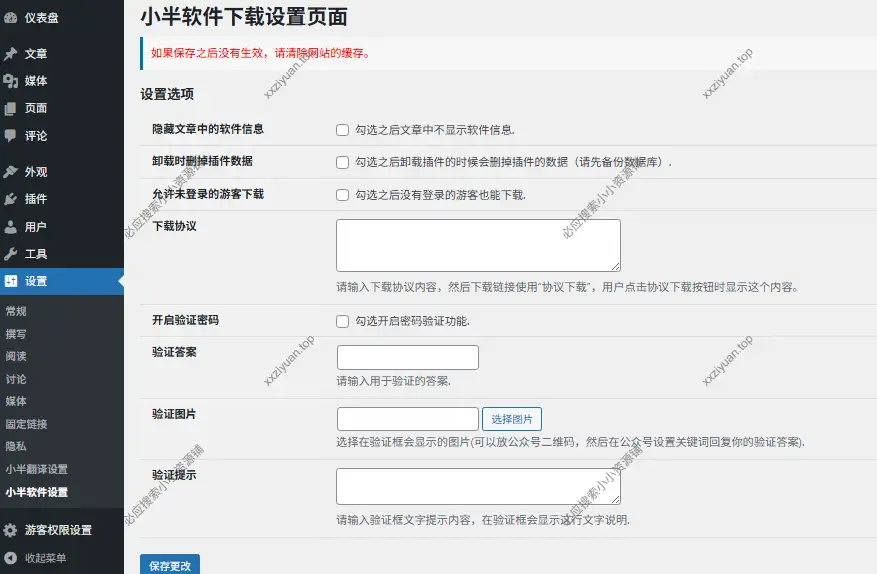The height and width of the screenshot is (574, 877).
Task: Collapse sidebar with 收起菜单
Action: click(x=45, y=558)
